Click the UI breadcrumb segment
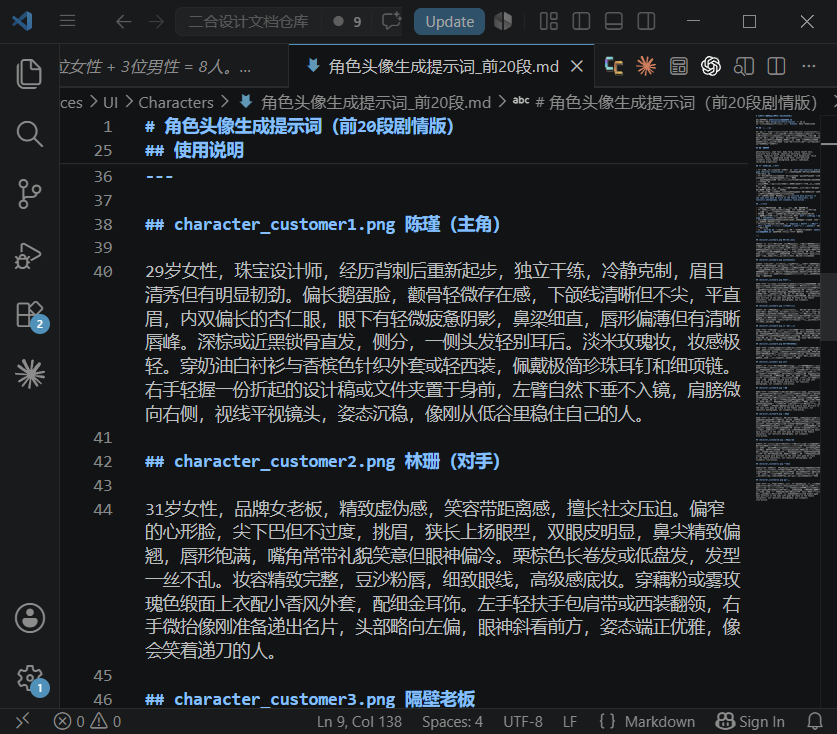 (x=110, y=102)
